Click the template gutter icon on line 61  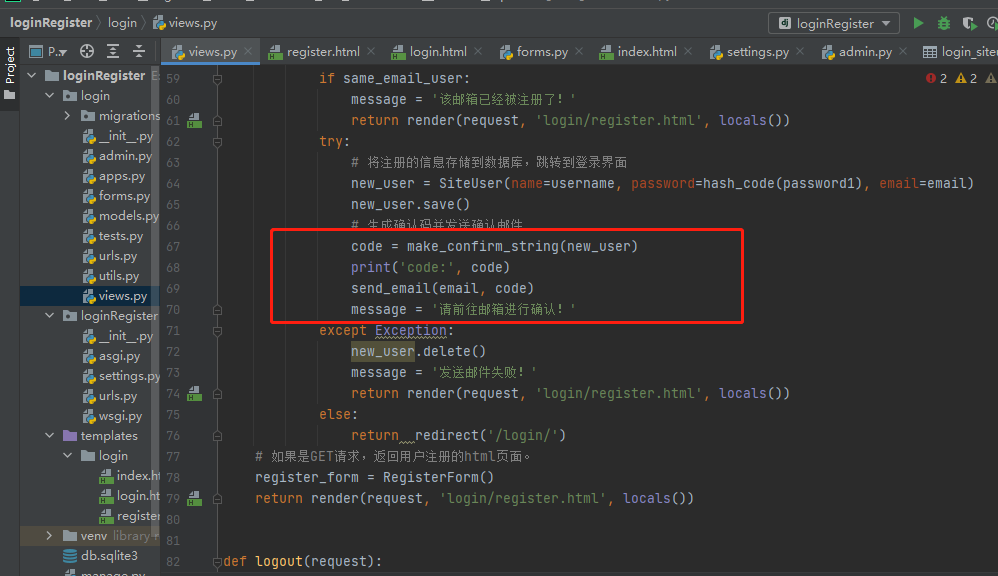pos(195,120)
